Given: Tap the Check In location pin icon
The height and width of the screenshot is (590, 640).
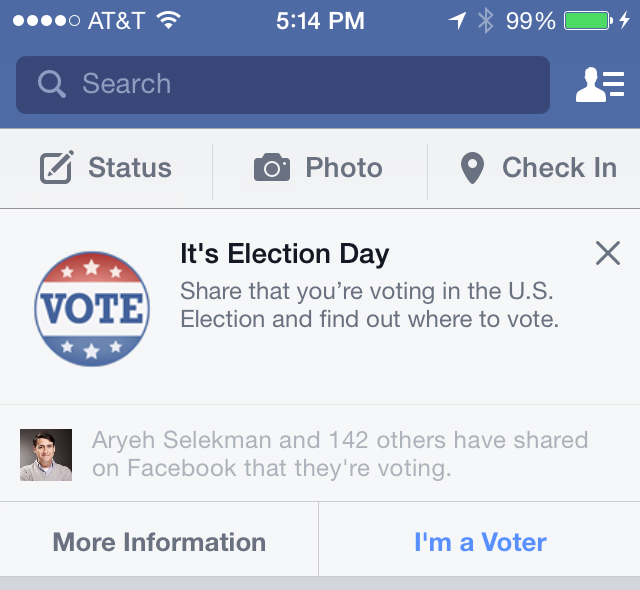Looking at the screenshot, I should click(x=472, y=168).
